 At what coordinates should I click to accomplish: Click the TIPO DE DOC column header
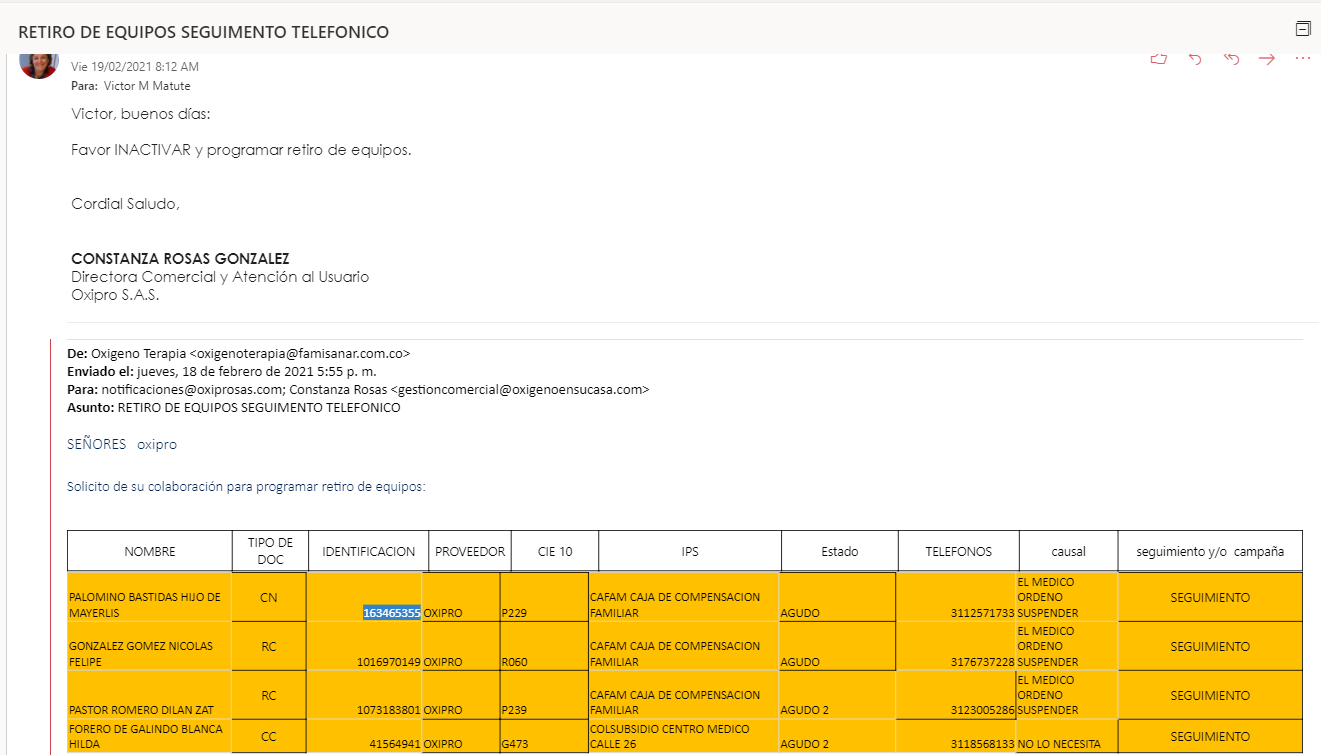270,551
